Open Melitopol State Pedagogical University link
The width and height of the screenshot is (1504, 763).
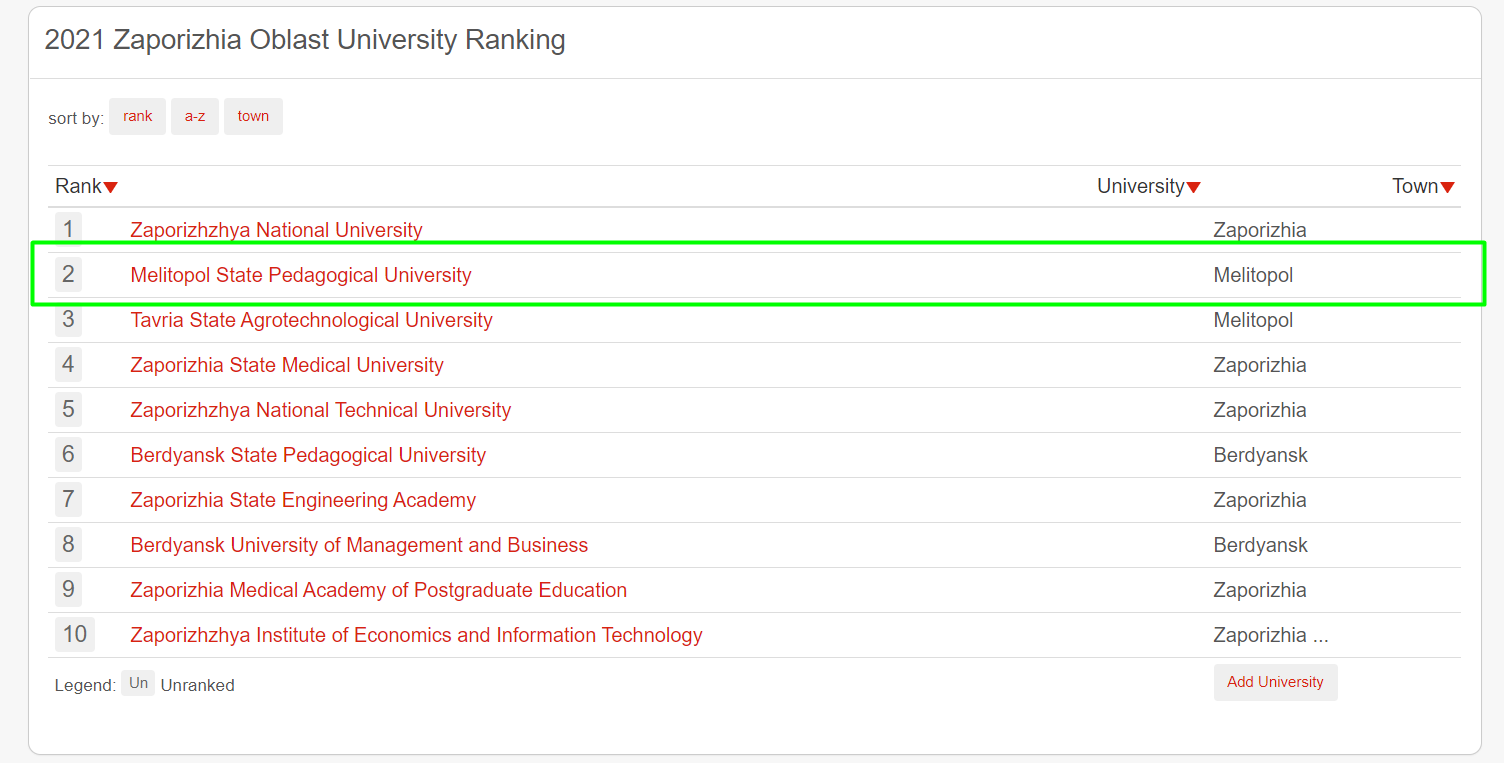tap(300, 275)
